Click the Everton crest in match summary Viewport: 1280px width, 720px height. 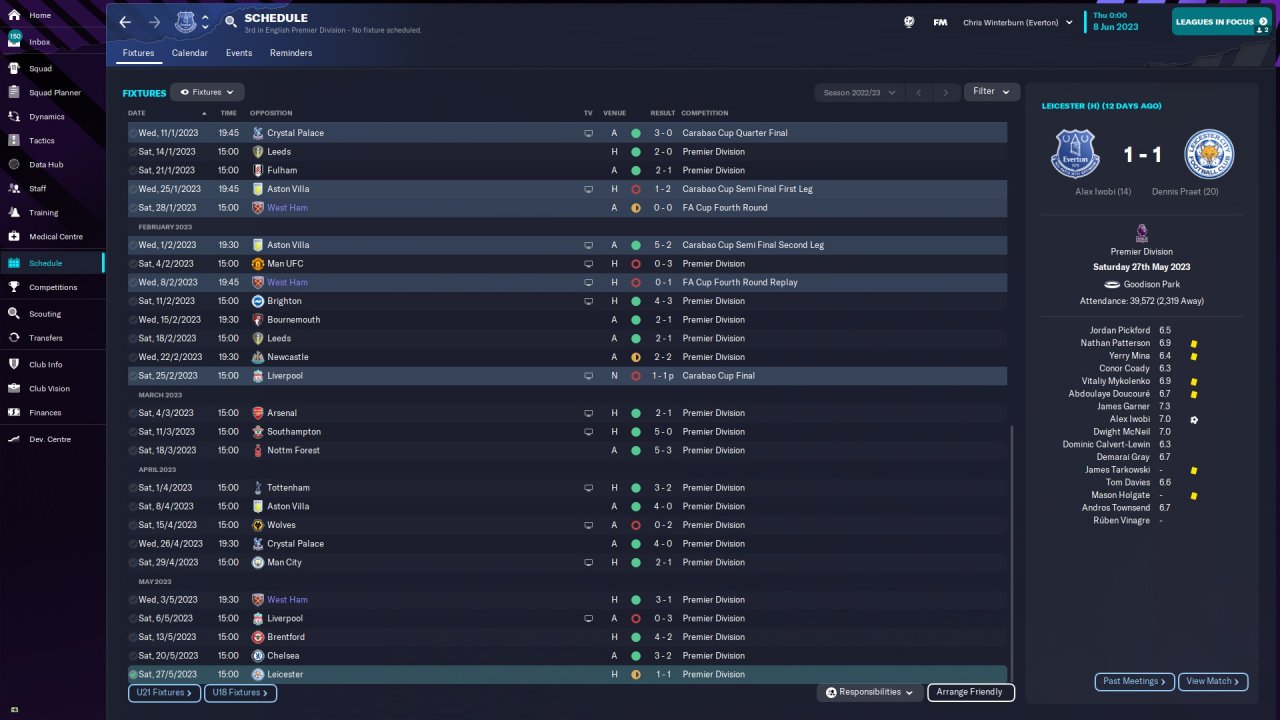tap(1076, 154)
